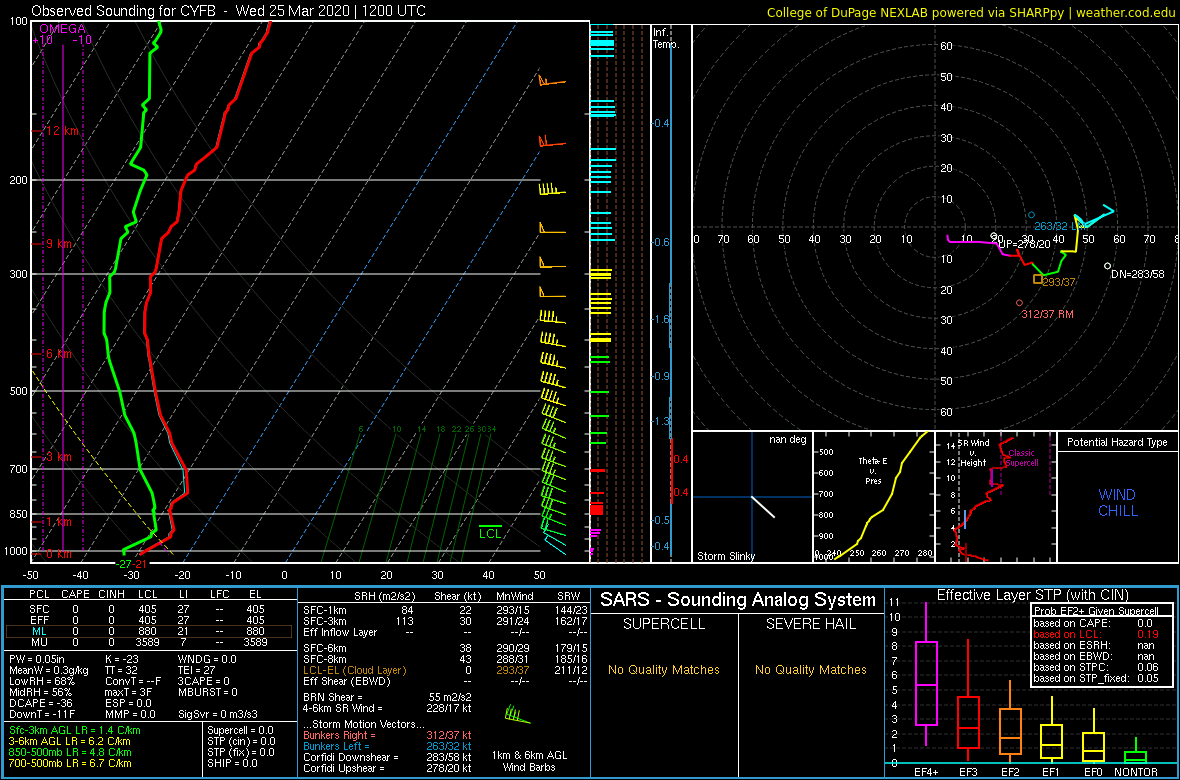1180x780 pixels.
Task: Click the green NONTOR box plot
Action: click(x=1136, y=749)
